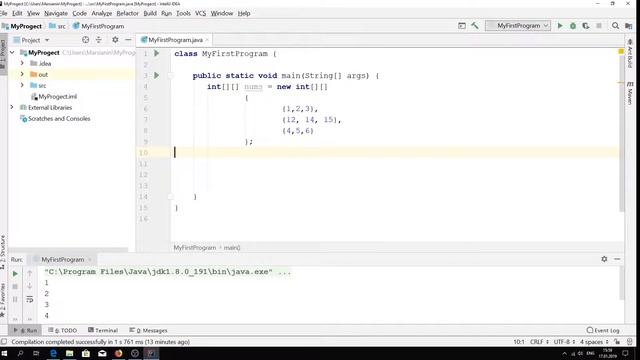Image resolution: width=640 pixels, height=360 pixels.
Task: Expand the src folder in tree
Action: [22, 85]
